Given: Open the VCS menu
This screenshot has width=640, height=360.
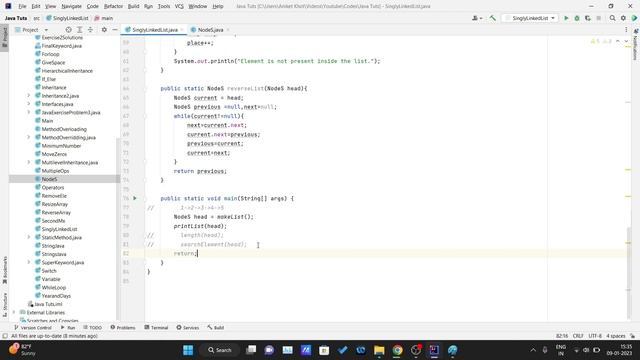Looking at the screenshot, I should pyautogui.click(x=179, y=6).
